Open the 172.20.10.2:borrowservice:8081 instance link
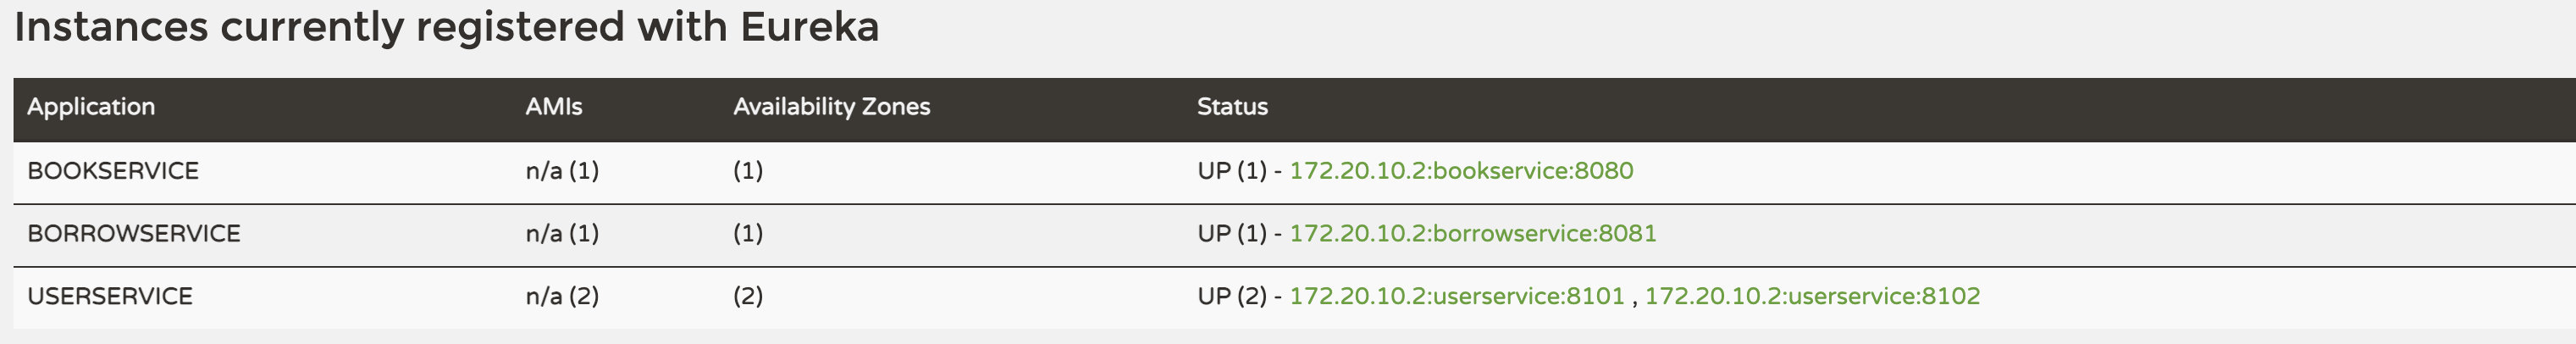This screenshot has height=344, width=2576. click(x=1472, y=234)
